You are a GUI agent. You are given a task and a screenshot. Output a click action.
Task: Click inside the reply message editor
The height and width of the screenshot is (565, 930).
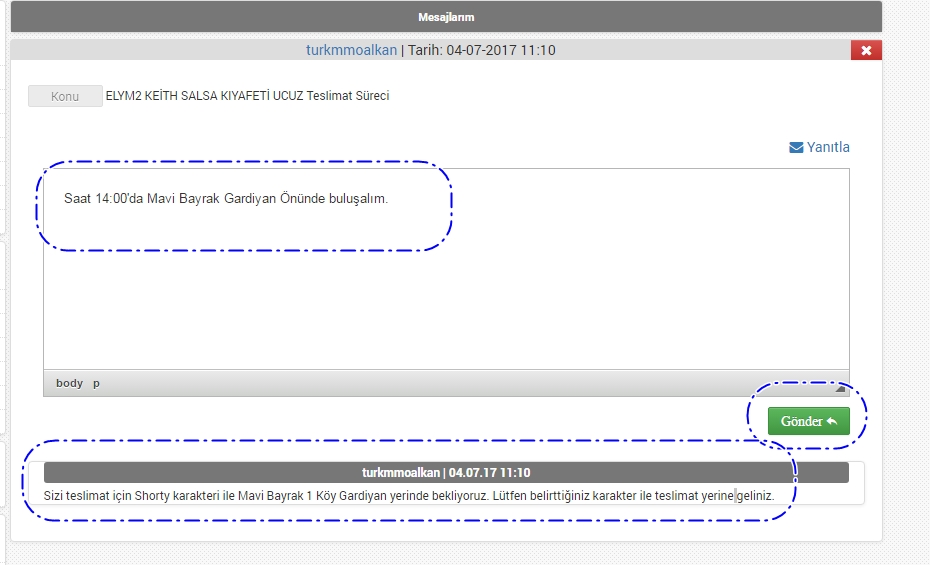446,269
